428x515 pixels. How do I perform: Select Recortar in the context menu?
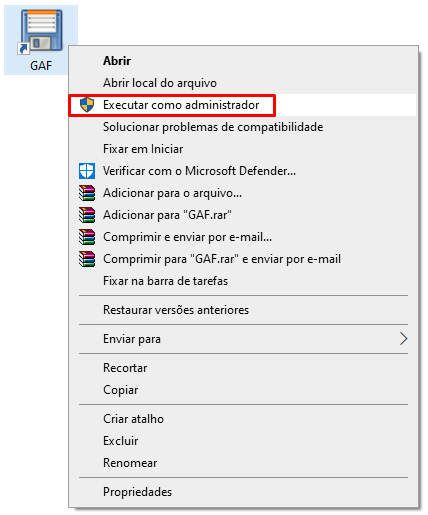(x=243, y=368)
